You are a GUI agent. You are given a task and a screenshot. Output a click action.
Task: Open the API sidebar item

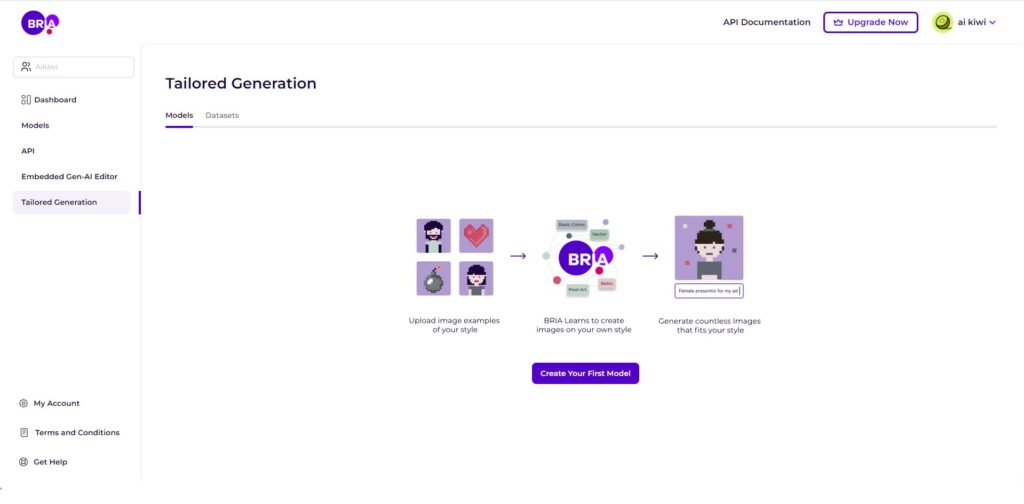point(28,151)
